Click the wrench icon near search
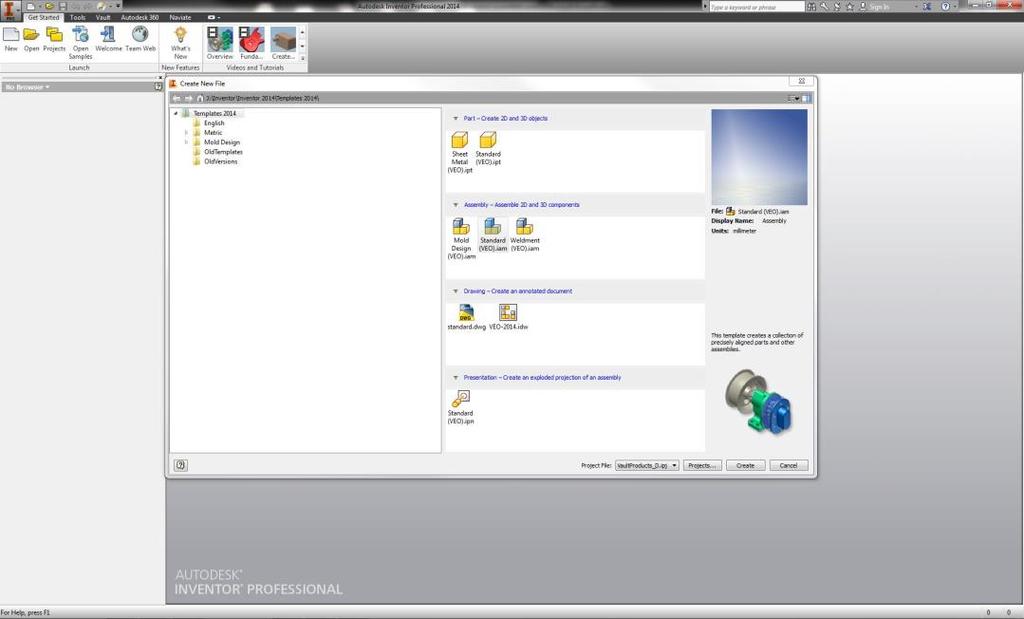This screenshot has height=619, width=1024. point(824,7)
